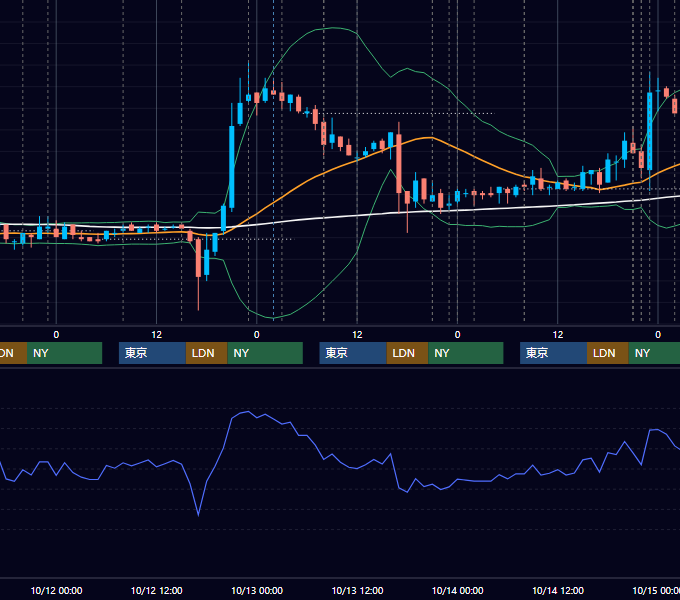Click the 10/12 00:00 time axis label

[x=56, y=590]
